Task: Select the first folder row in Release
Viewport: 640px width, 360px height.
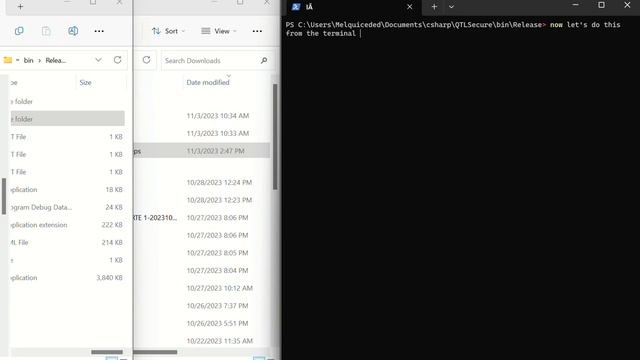Action: tap(67, 101)
